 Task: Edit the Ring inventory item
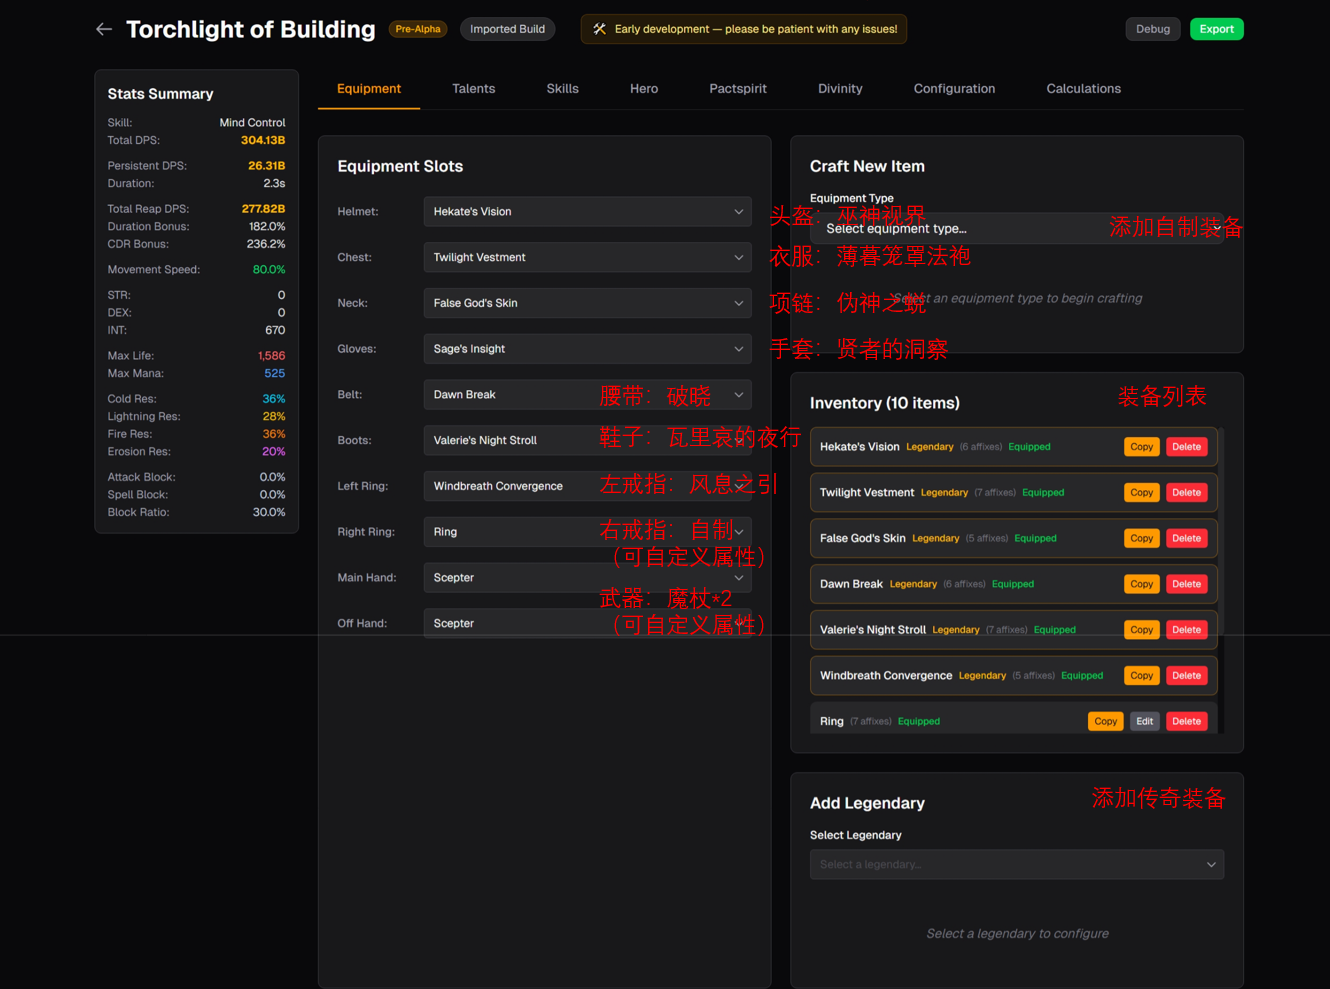1144,721
